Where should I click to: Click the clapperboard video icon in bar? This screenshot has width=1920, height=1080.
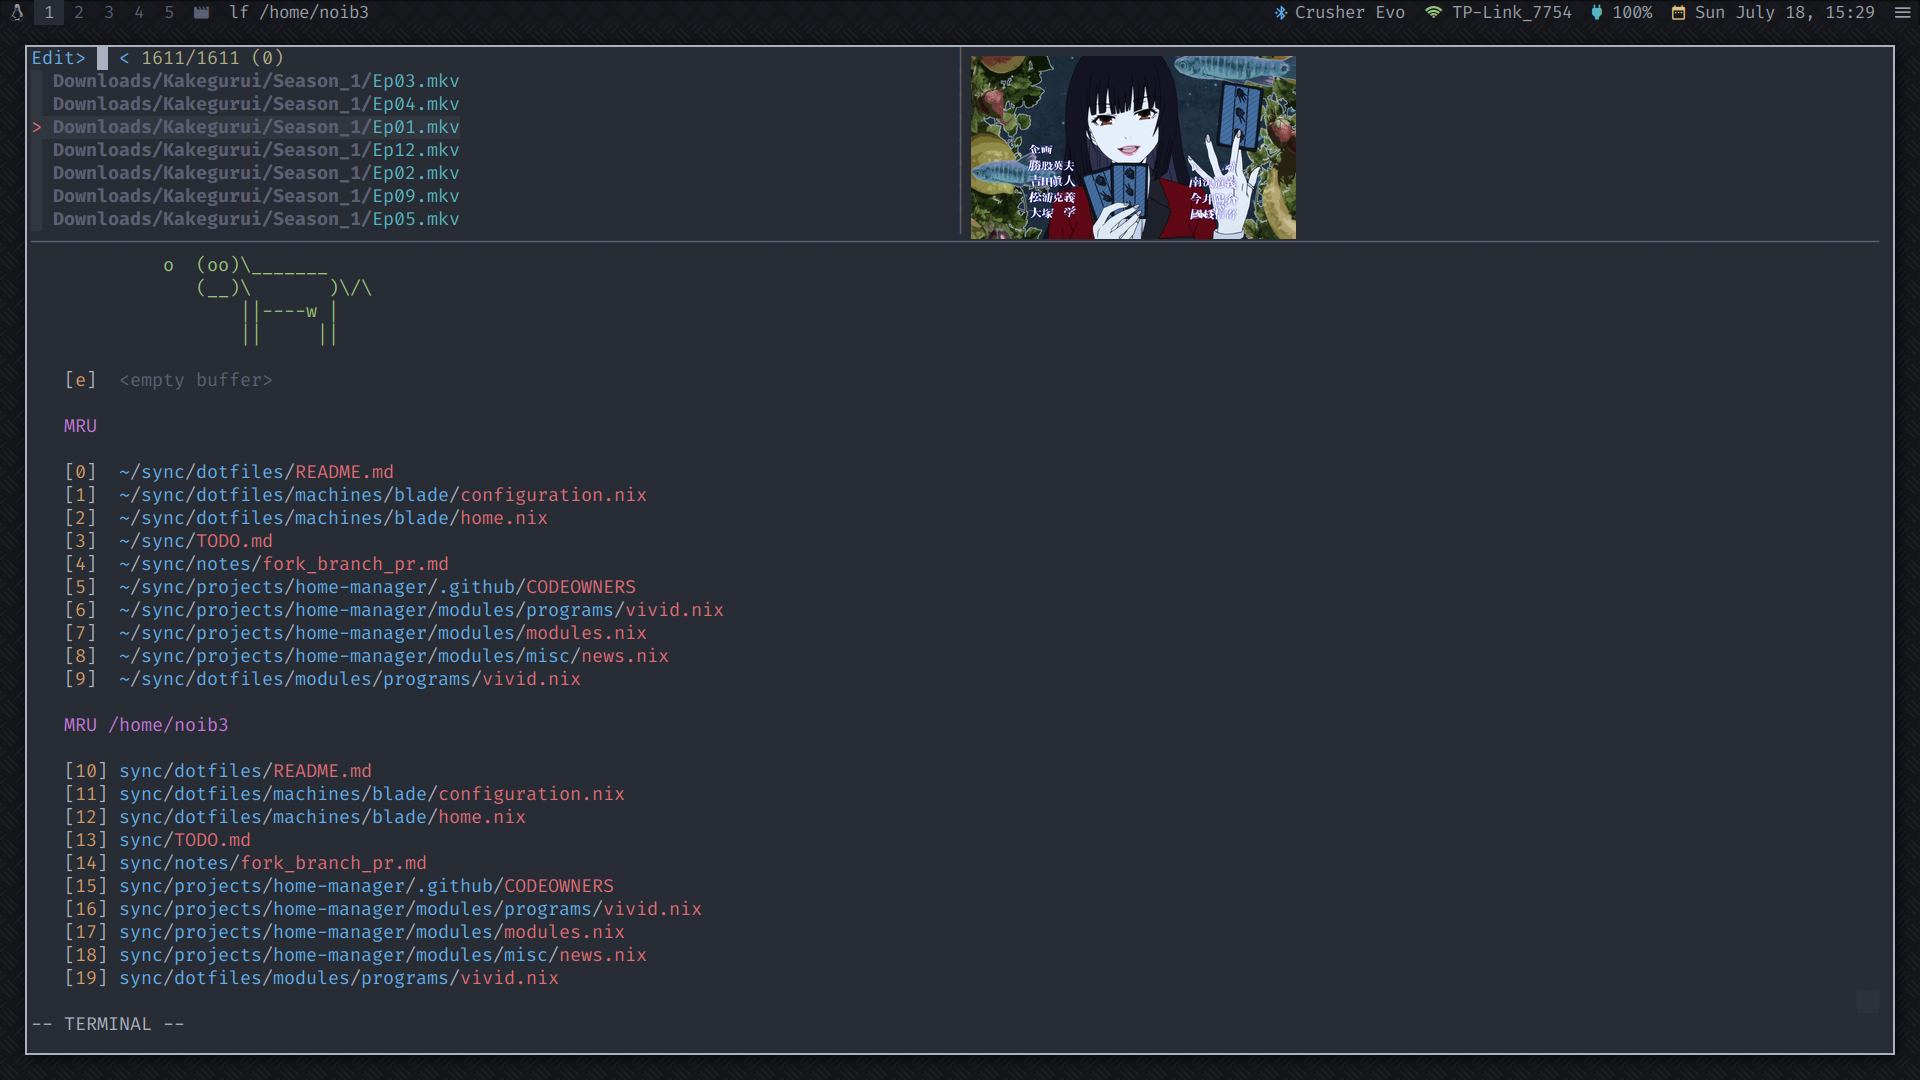[201, 13]
